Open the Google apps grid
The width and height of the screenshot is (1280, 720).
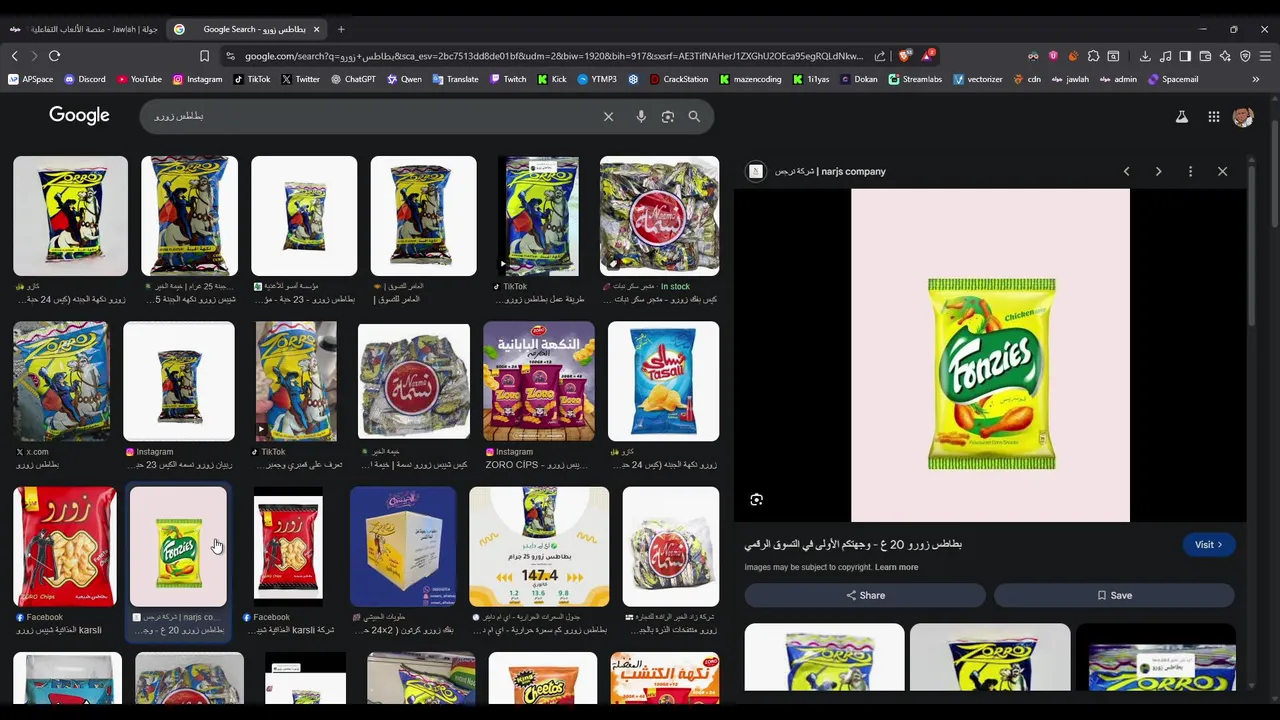click(1213, 117)
